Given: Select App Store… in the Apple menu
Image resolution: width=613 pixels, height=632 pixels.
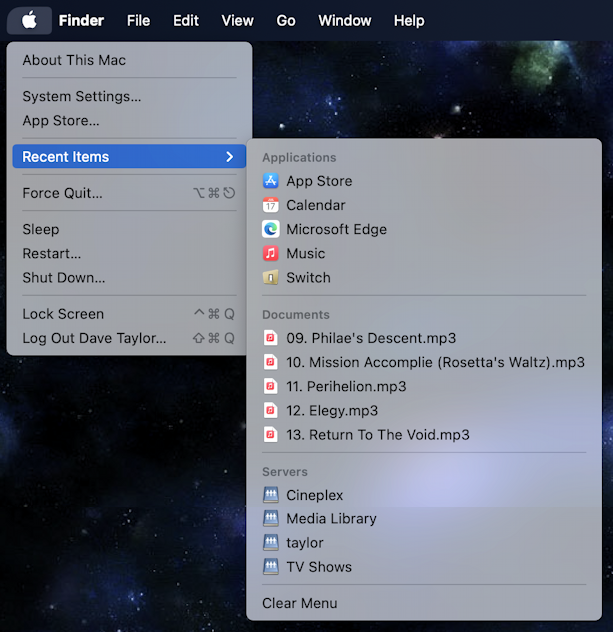Looking at the screenshot, I should 129,121.
